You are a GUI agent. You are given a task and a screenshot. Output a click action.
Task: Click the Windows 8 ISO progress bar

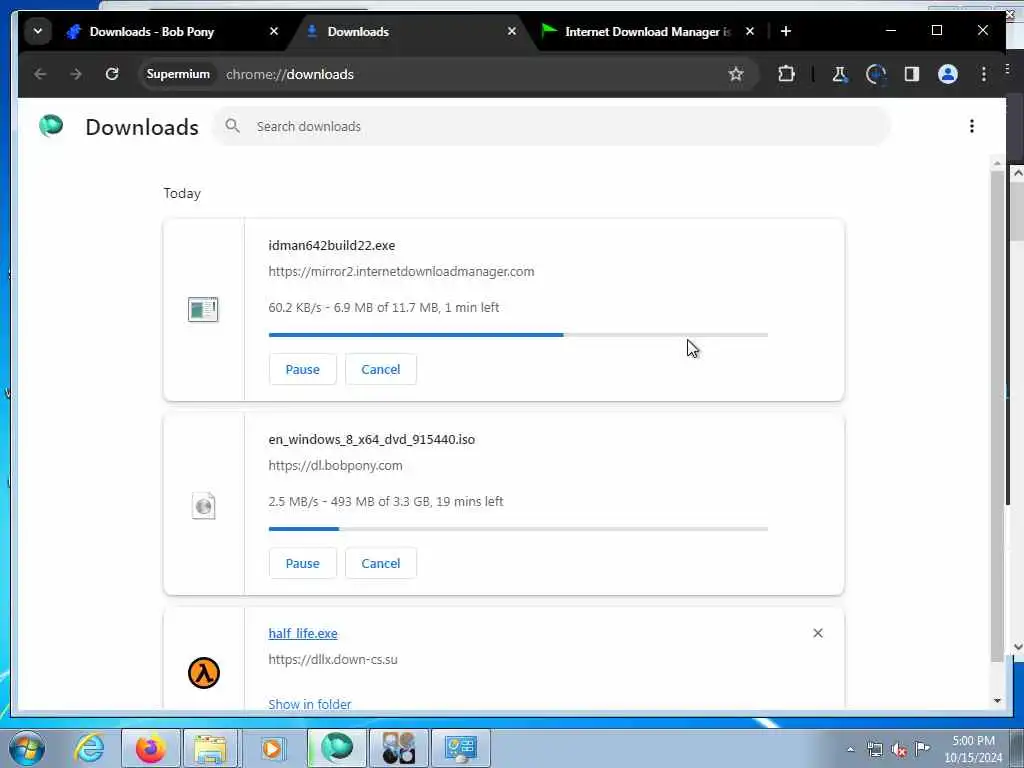[x=518, y=529]
